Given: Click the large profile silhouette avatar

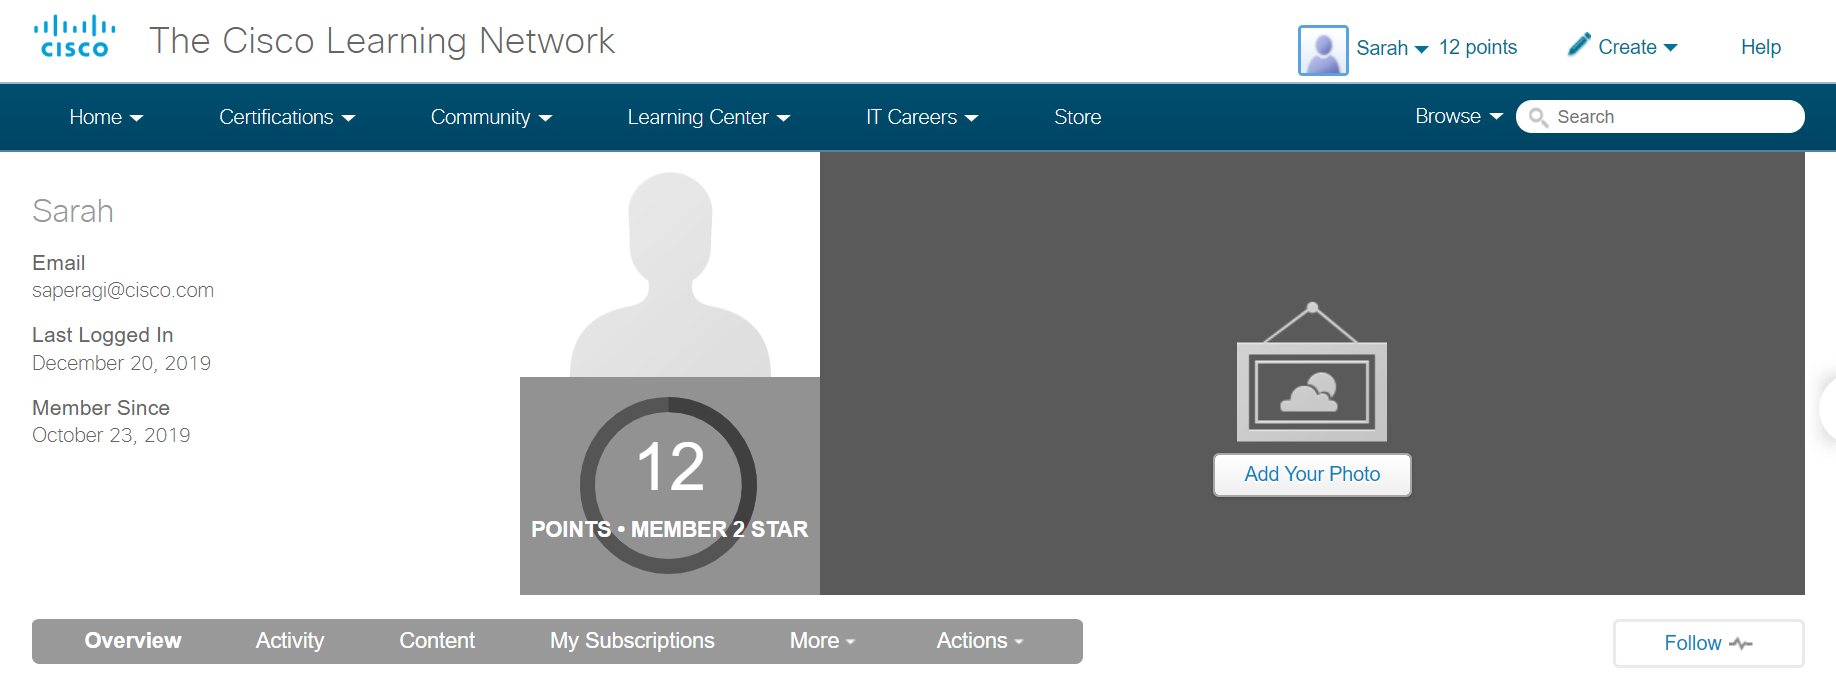Looking at the screenshot, I should click(670, 275).
